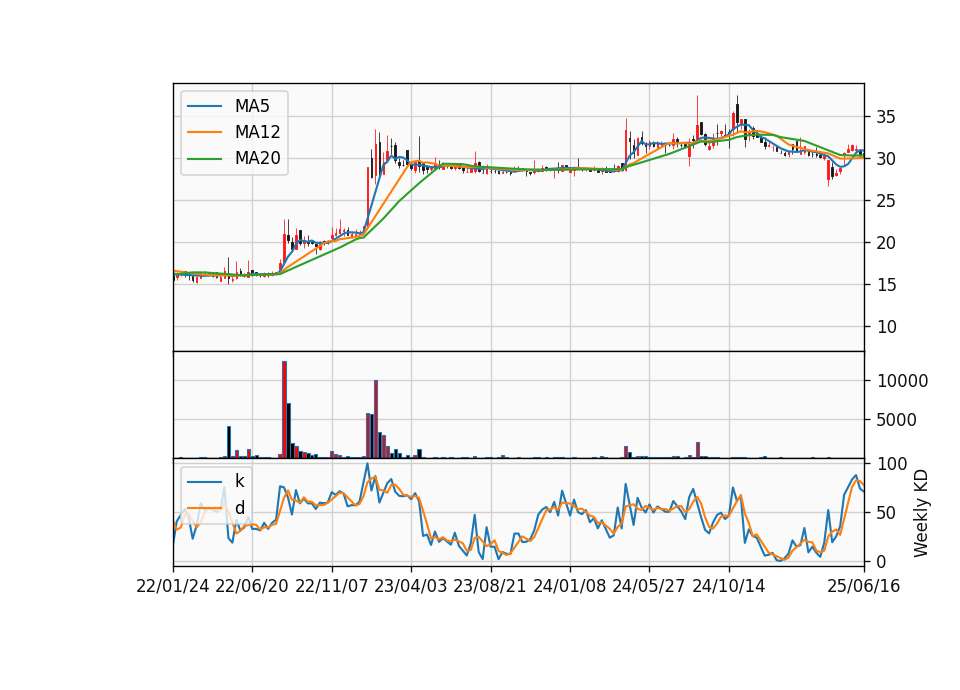The width and height of the screenshot is (960, 690).
Task: Click the 24/10/14 date tick label
Action: 729,586
